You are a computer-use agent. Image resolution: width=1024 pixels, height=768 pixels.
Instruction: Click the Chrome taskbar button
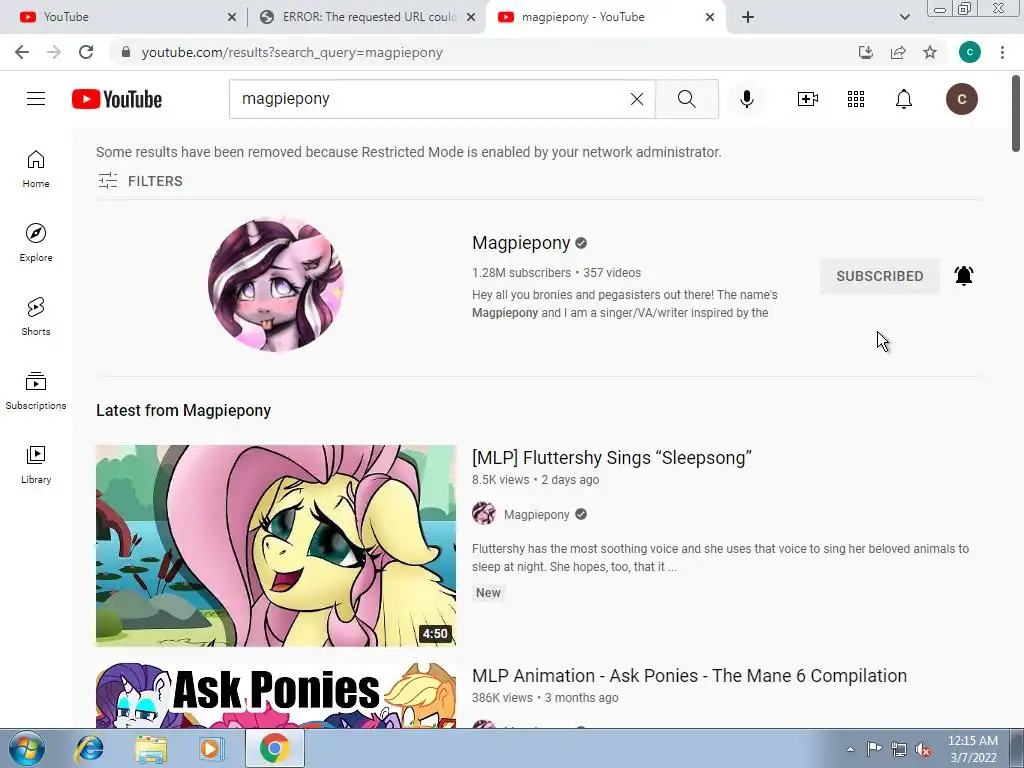tap(275, 748)
